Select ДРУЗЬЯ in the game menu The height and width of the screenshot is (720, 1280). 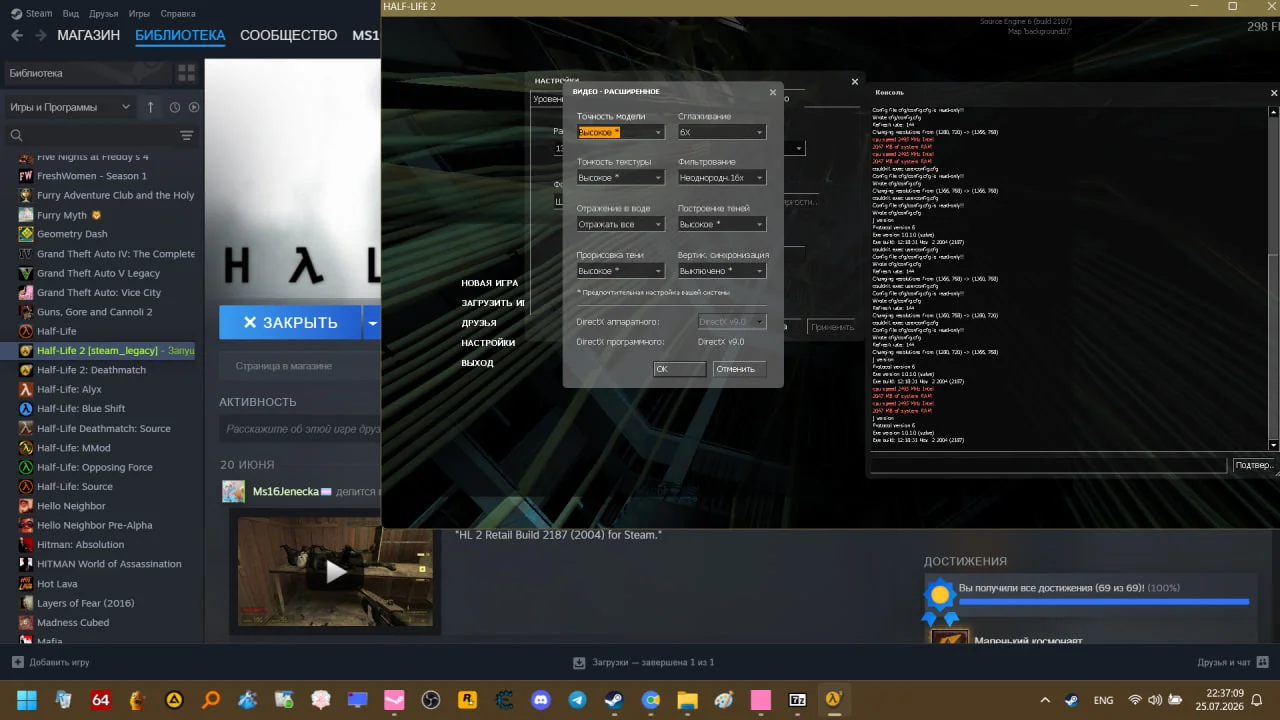[479, 323]
